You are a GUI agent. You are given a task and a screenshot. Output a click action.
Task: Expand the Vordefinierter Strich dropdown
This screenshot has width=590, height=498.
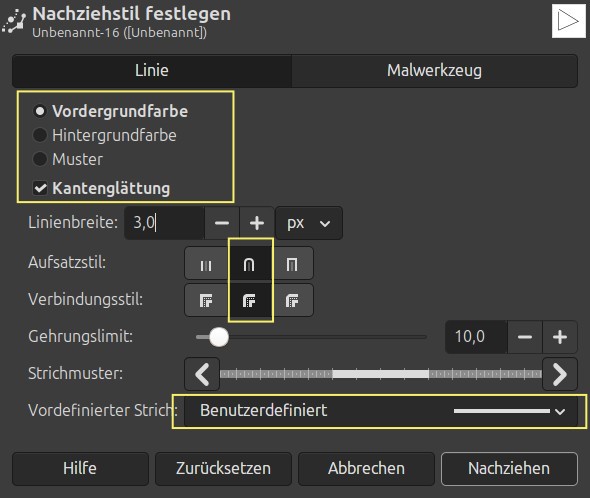(381, 411)
